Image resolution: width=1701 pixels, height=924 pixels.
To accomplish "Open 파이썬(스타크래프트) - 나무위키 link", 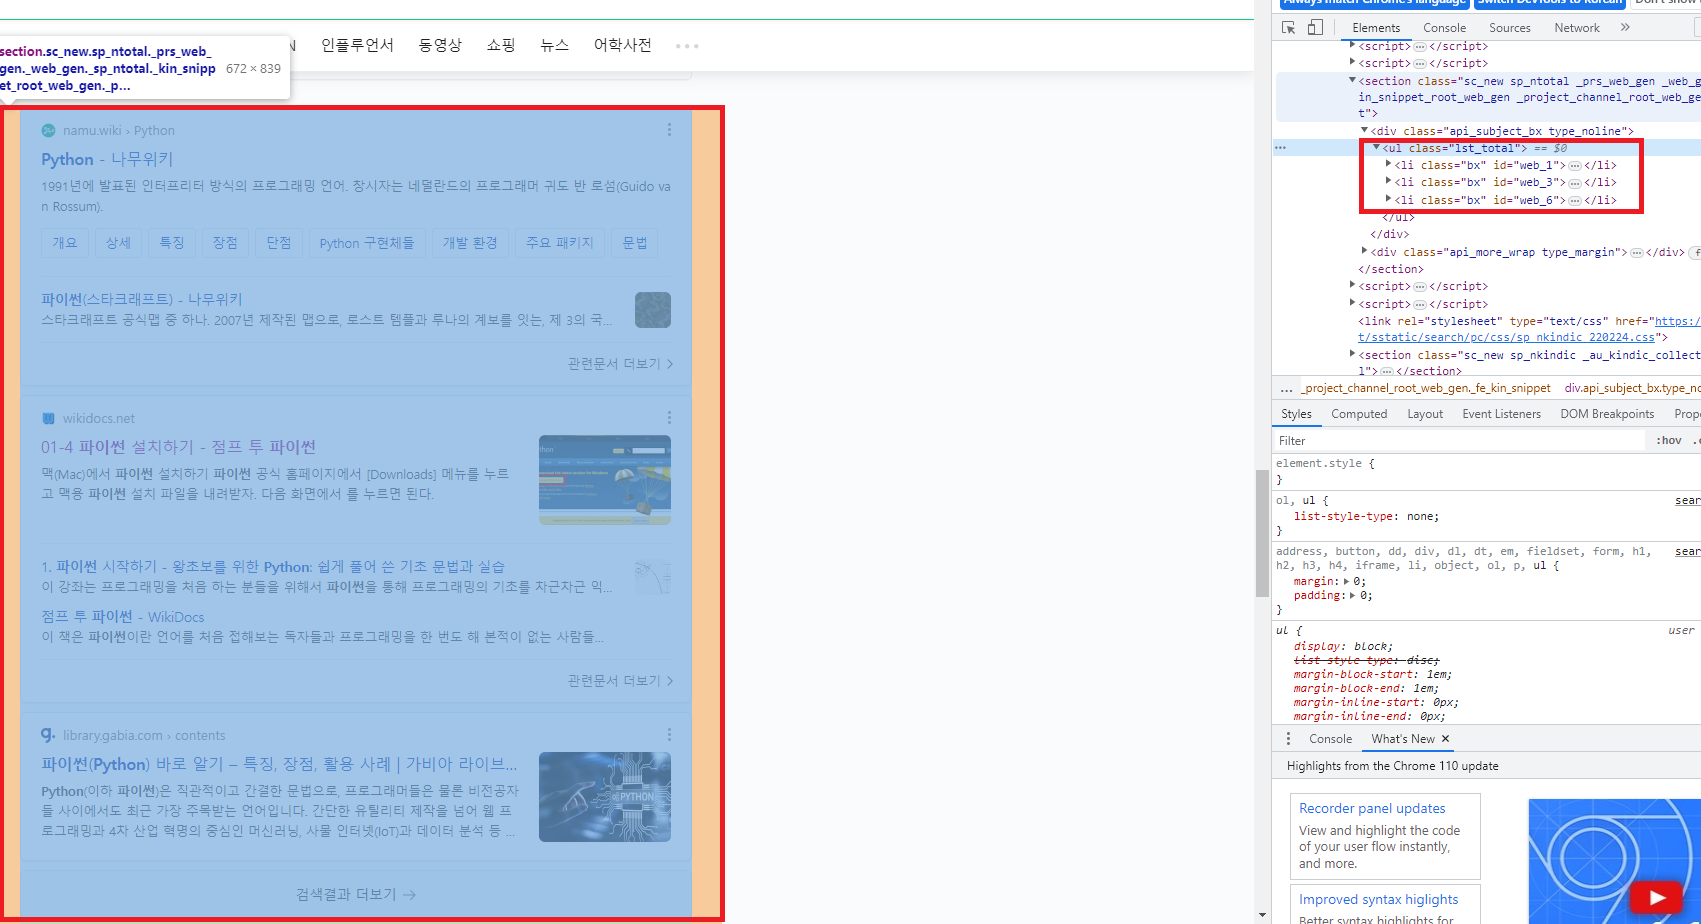I will click(x=142, y=299).
